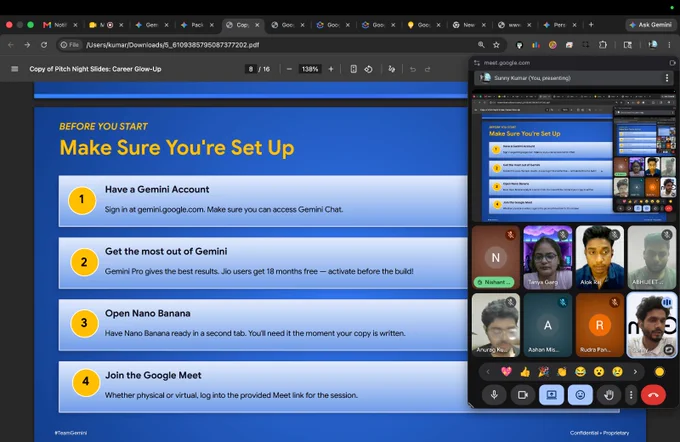Close the Pers tab
The height and width of the screenshot is (442, 680).
coord(574,25)
